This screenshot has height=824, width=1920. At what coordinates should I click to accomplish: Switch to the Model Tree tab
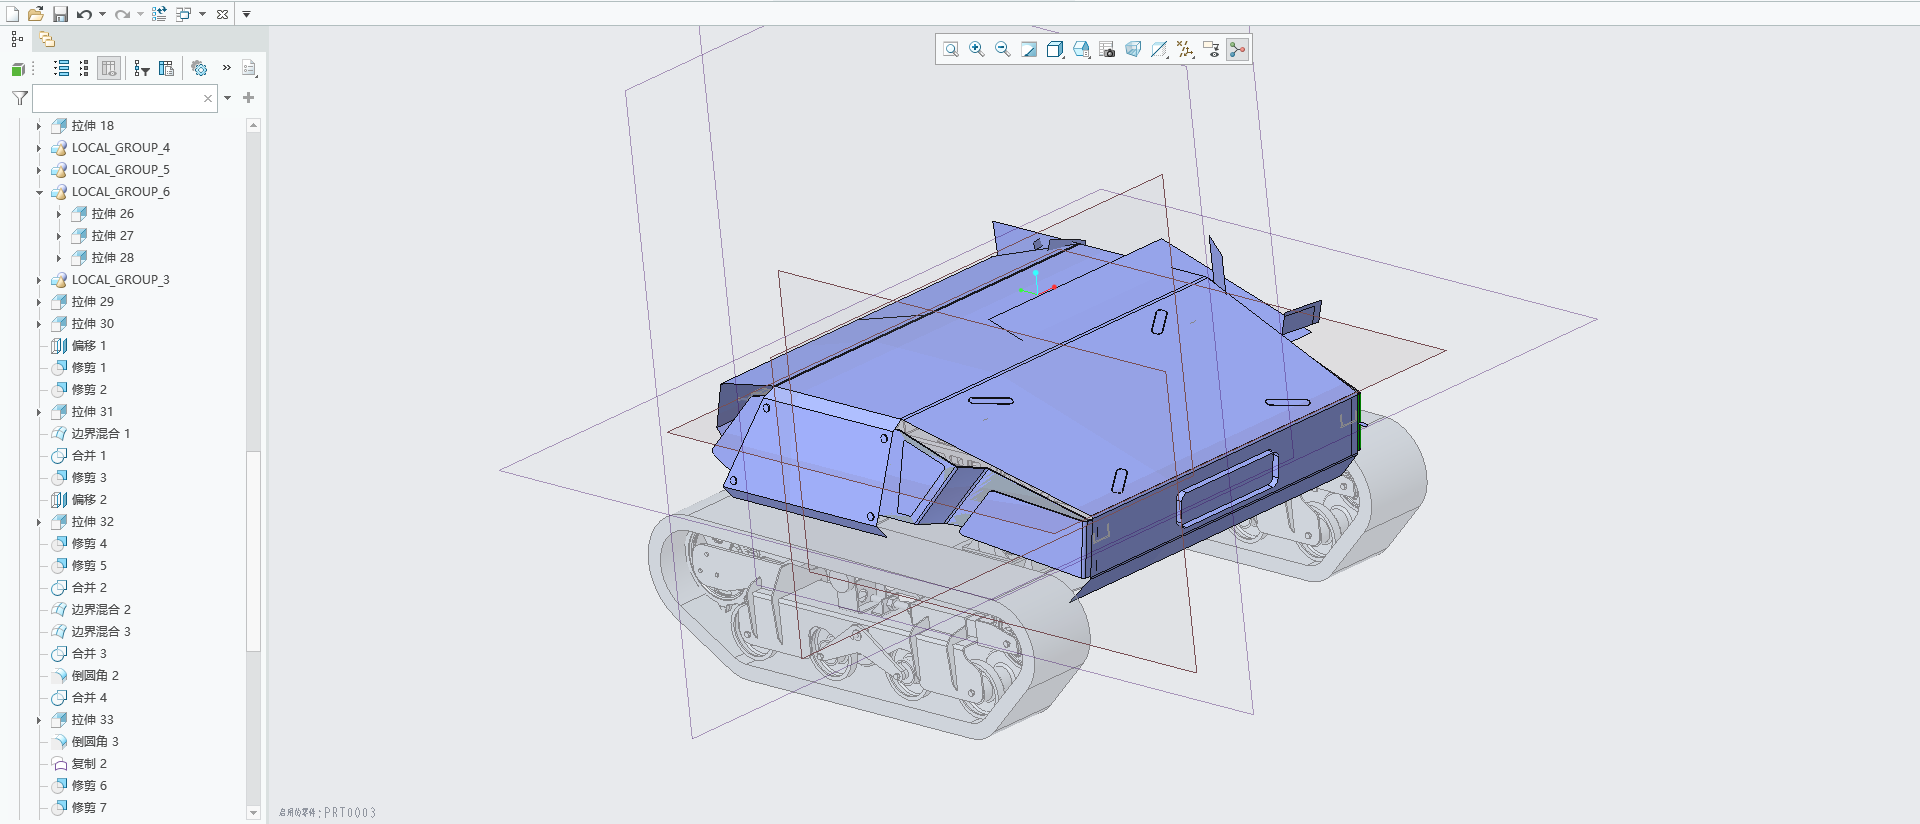pyautogui.click(x=17, y=39)
